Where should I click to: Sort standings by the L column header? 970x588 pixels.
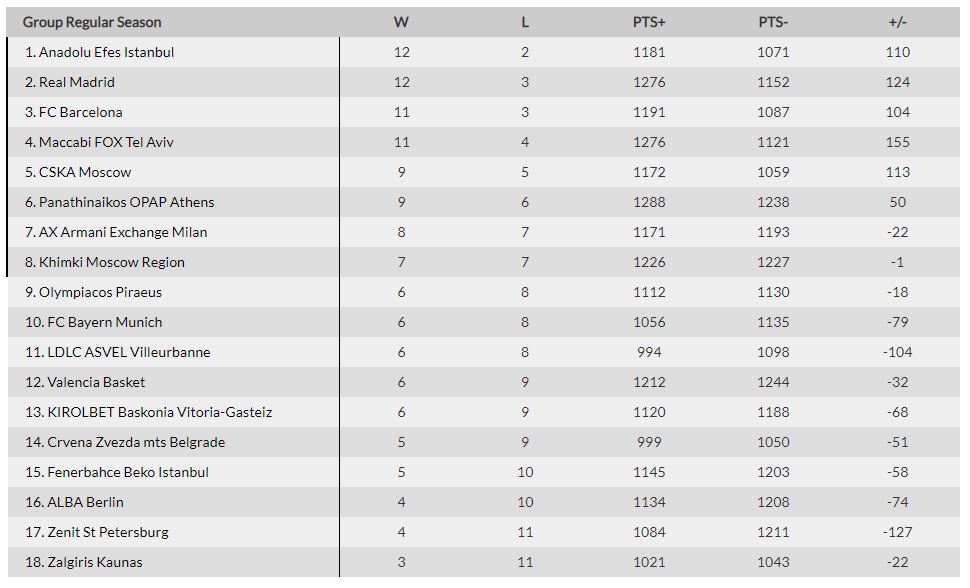pyautogui.click(x=525, y=22)
